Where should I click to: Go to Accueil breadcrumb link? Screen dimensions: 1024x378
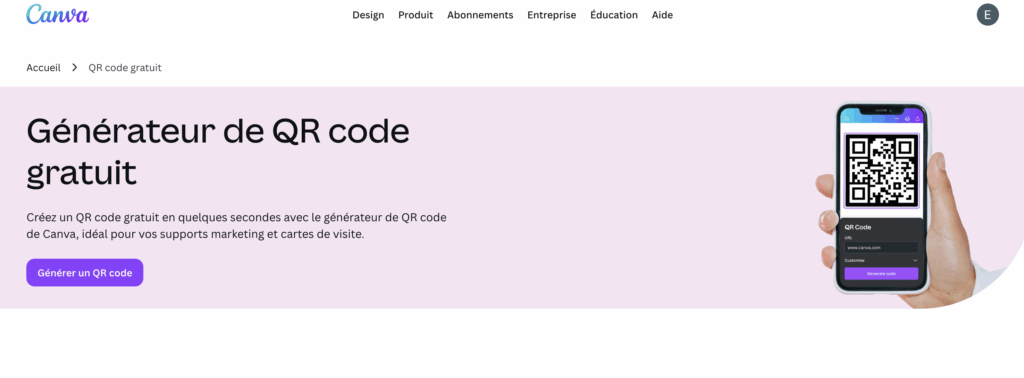[43, 67]
